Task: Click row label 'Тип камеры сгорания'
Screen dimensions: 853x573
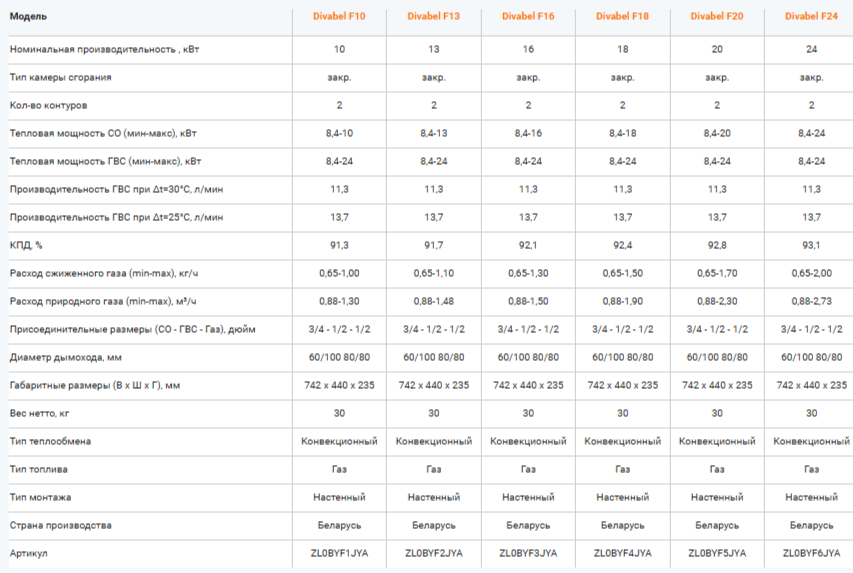Action: tap(60, 77)
